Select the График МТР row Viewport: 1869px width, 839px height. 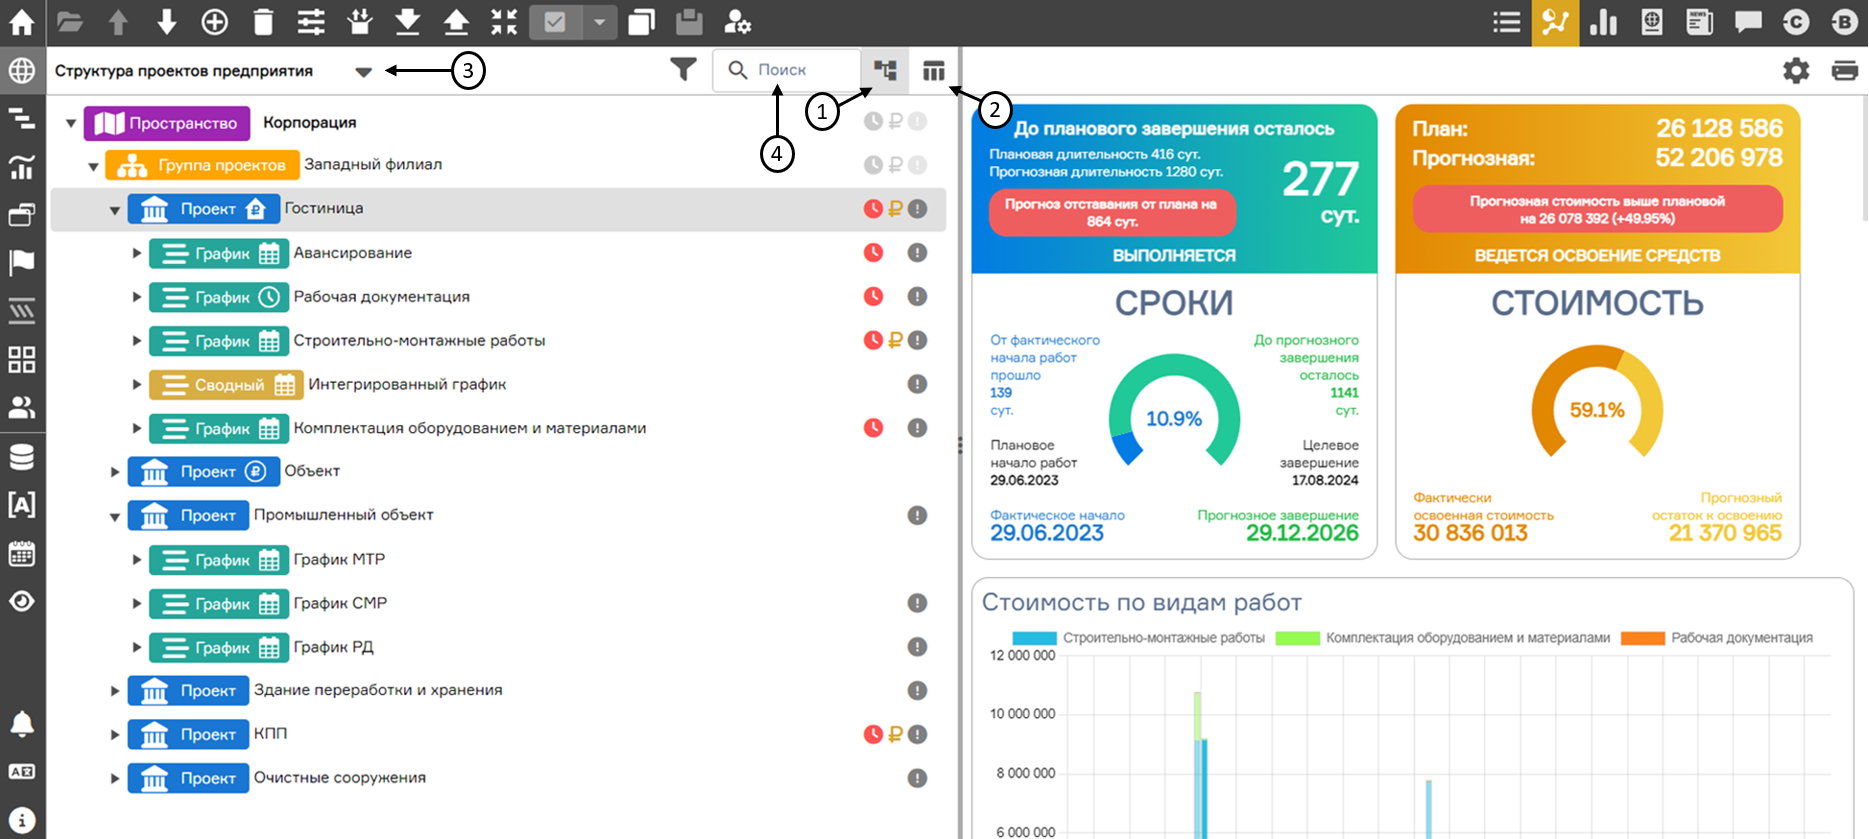point(498,560)
